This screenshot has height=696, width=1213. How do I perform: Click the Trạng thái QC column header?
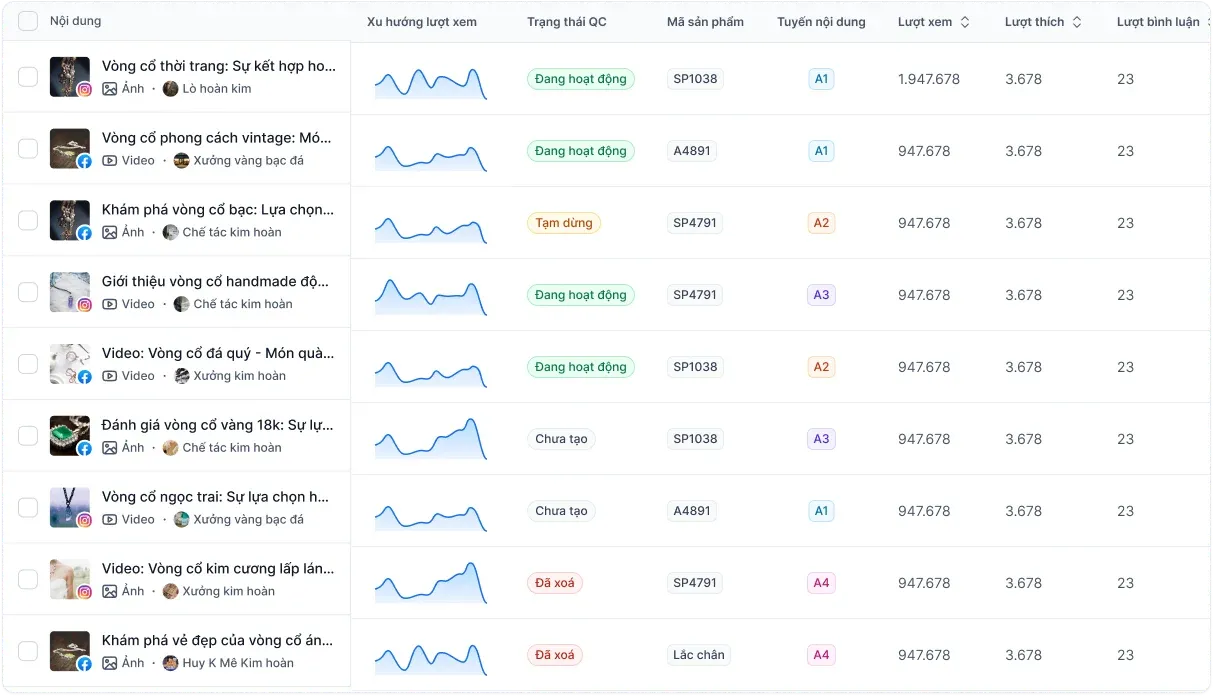[x=566, y=22]
